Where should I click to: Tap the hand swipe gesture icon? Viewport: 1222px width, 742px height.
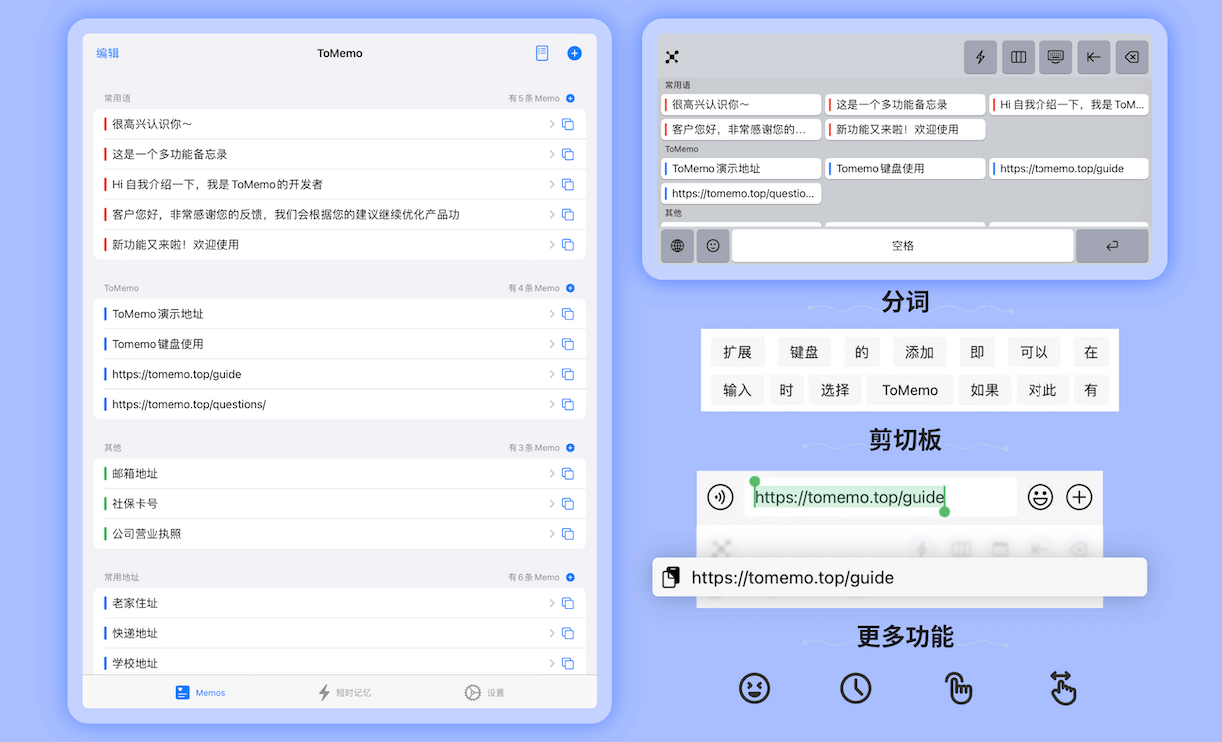coord(1062,688)
